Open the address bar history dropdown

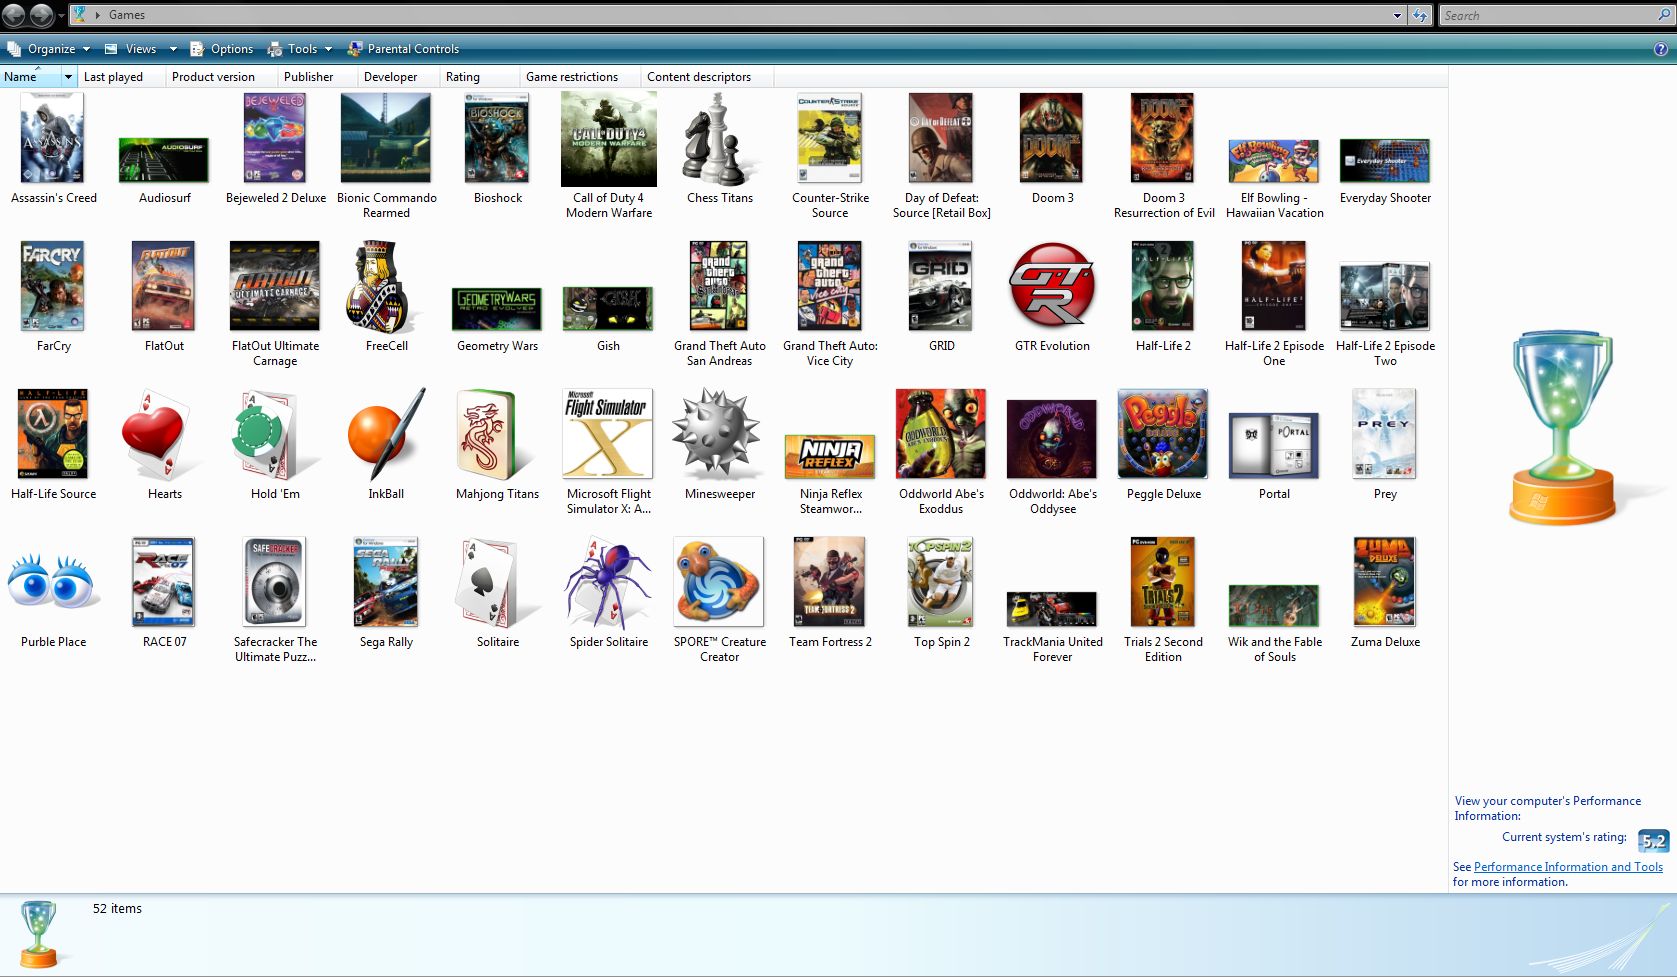[x=1397, y=15]
